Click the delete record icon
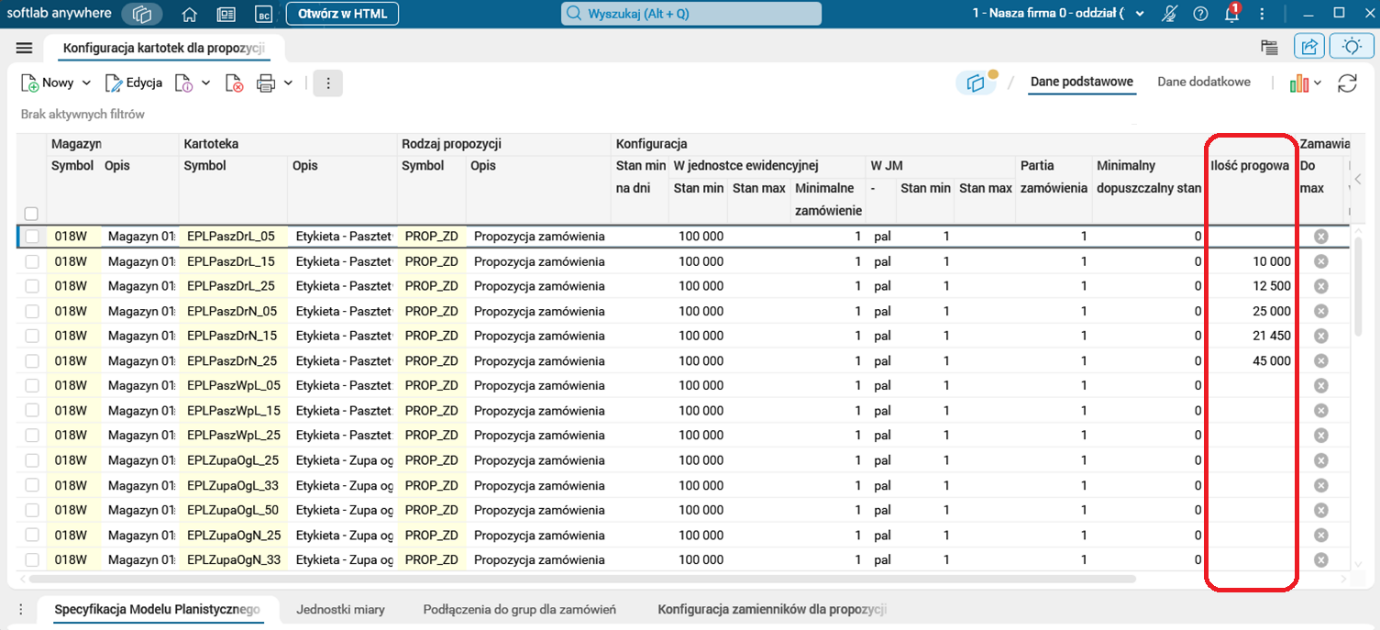Screen dimensions: 1380x630 point(234,83)
